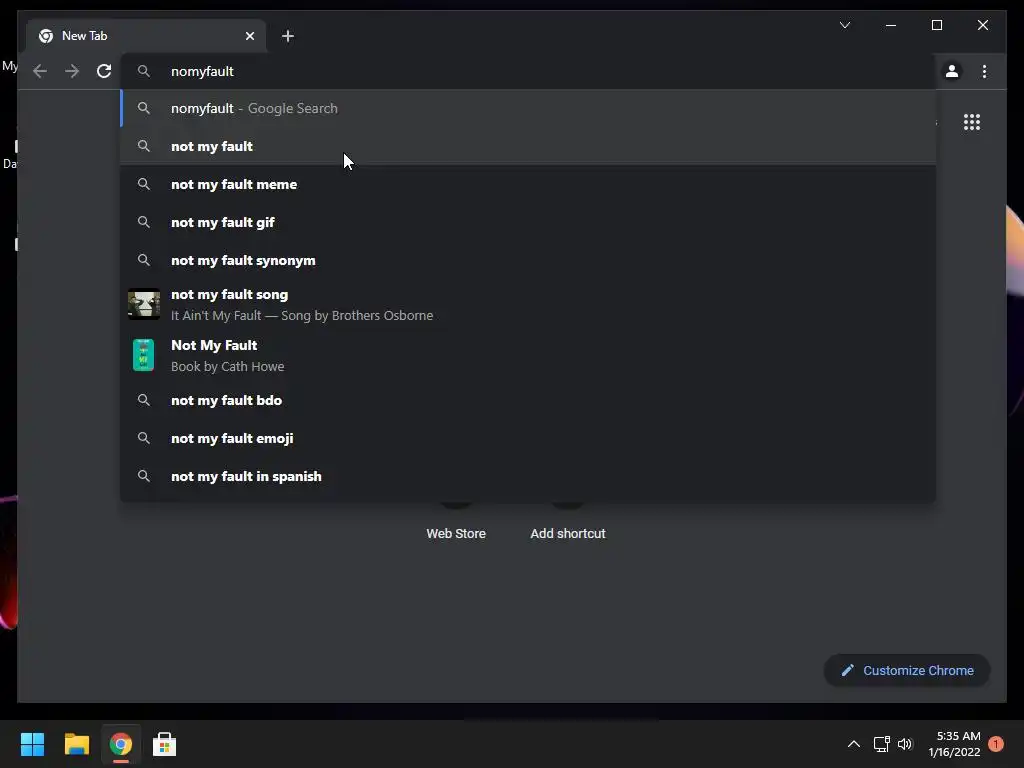1024x768 pixels.
Task: Expand the system tray hidden icons chevron
Action: (x=854, y=744)
